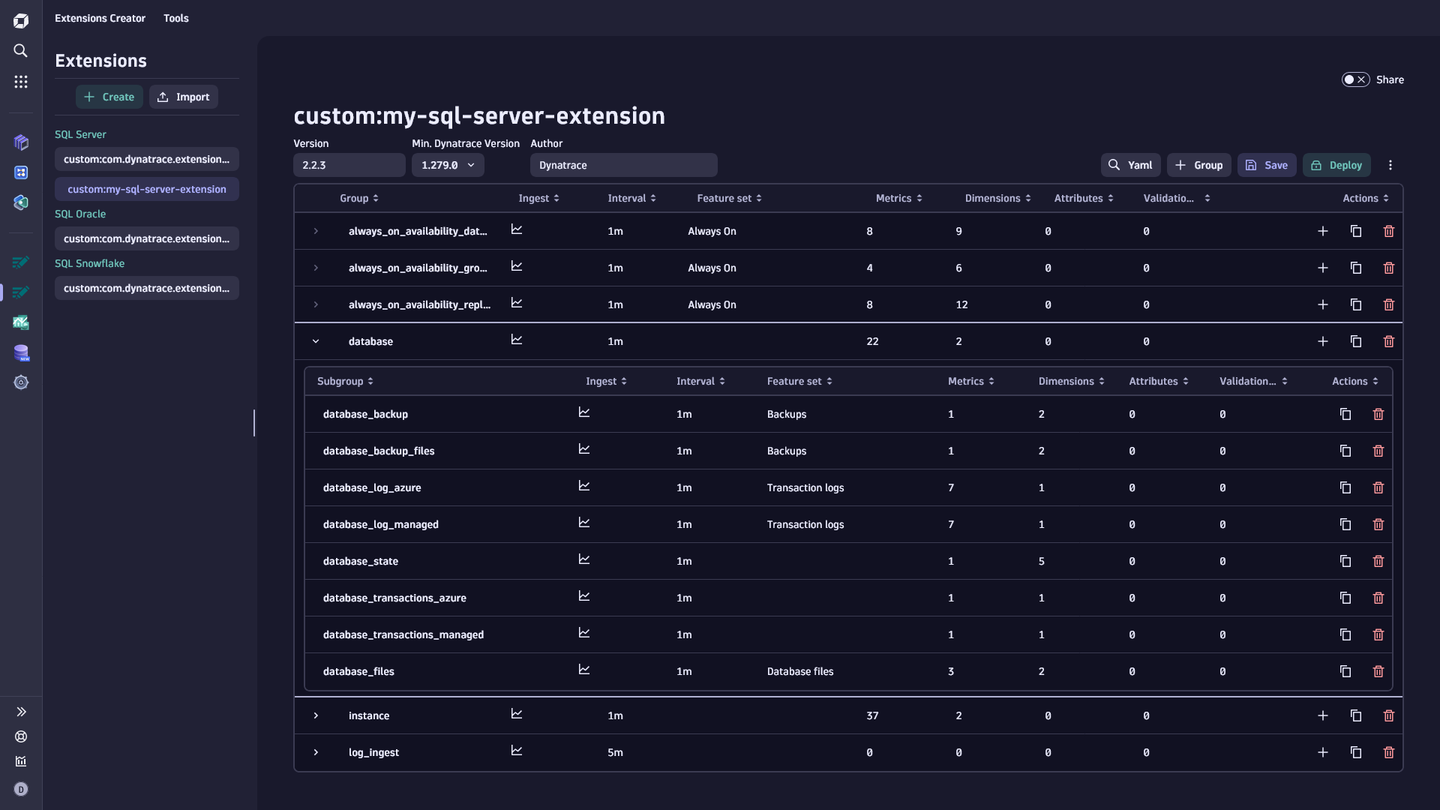1440x810 pixels.
Task: Click the Dynatrace logo at top left
Action: 20,18
